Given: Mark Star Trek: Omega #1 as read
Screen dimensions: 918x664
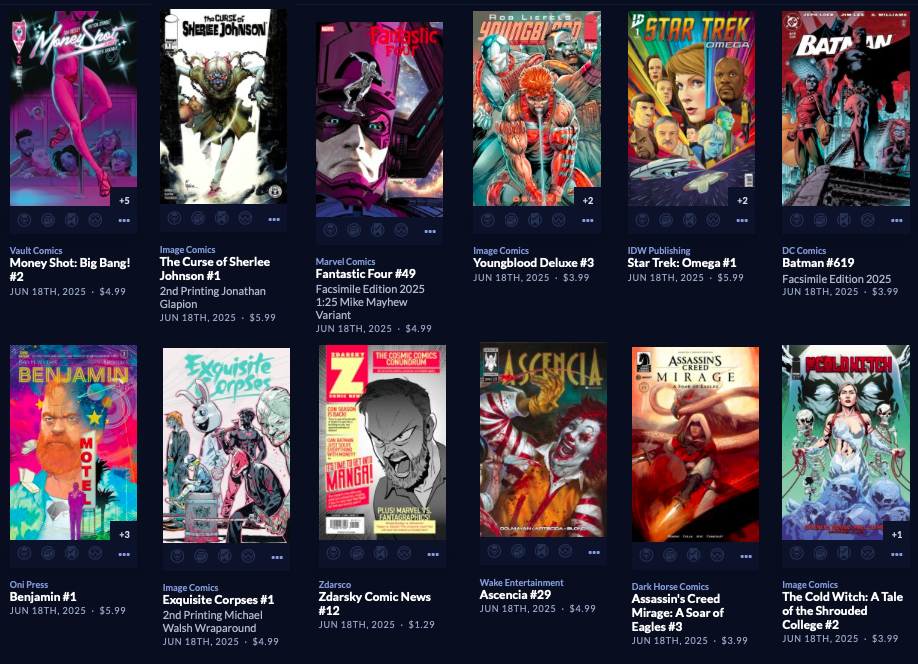Looking at the screenshot, I should (x=690, y=220).
